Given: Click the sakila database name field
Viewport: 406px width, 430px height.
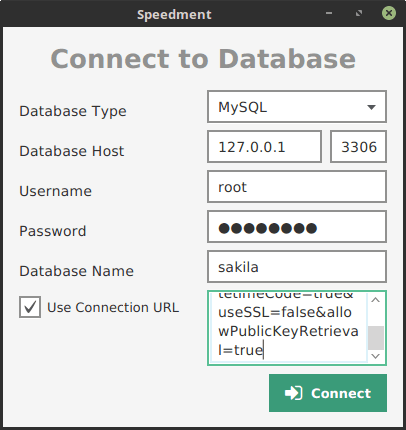Looking at the screenshot, I should (x=297, y=267).
